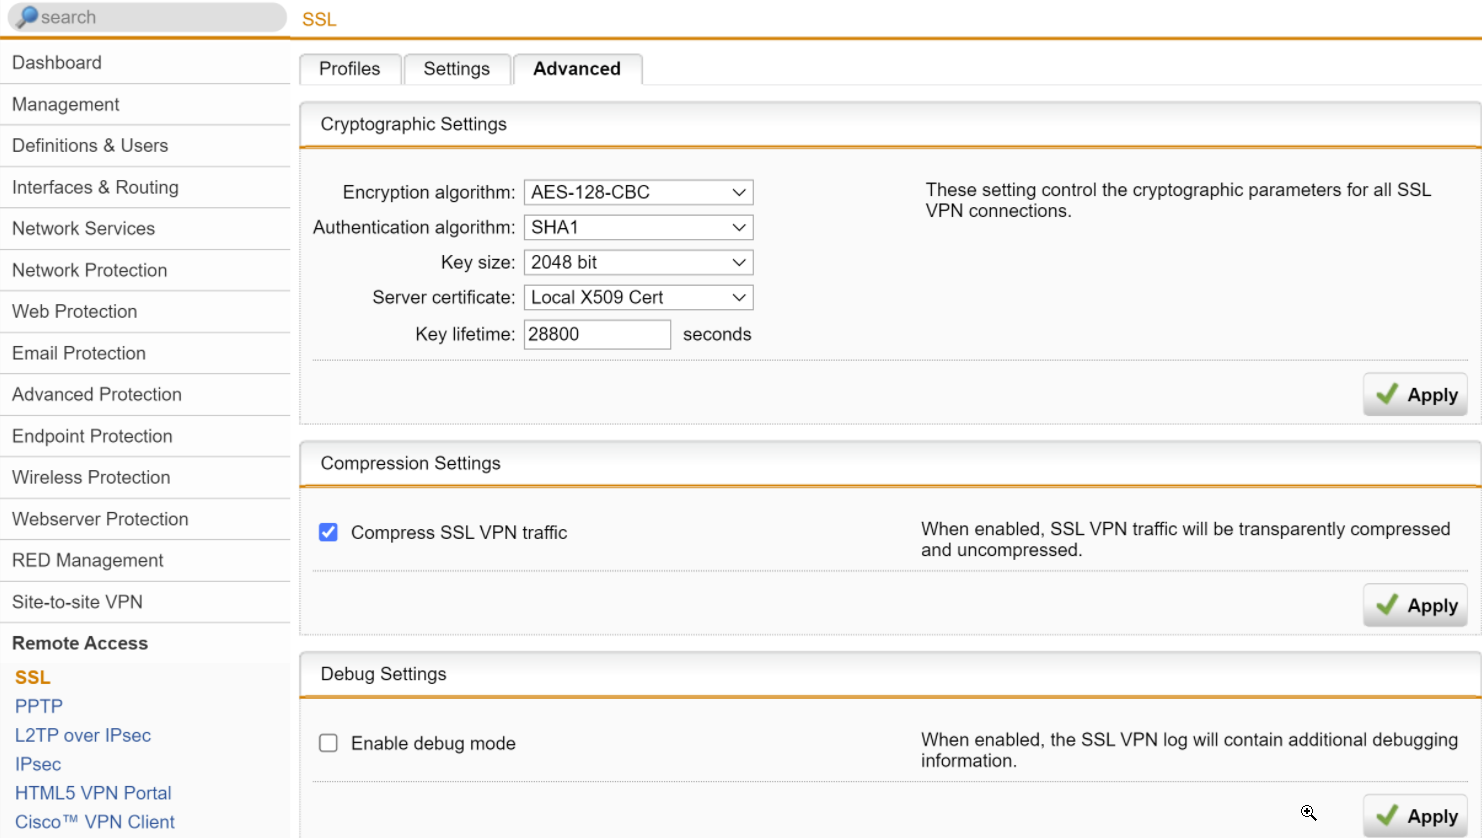Open the HTML5 VPN Portal link
This screenshot has height=838, width=1482.
coord(93,793)
